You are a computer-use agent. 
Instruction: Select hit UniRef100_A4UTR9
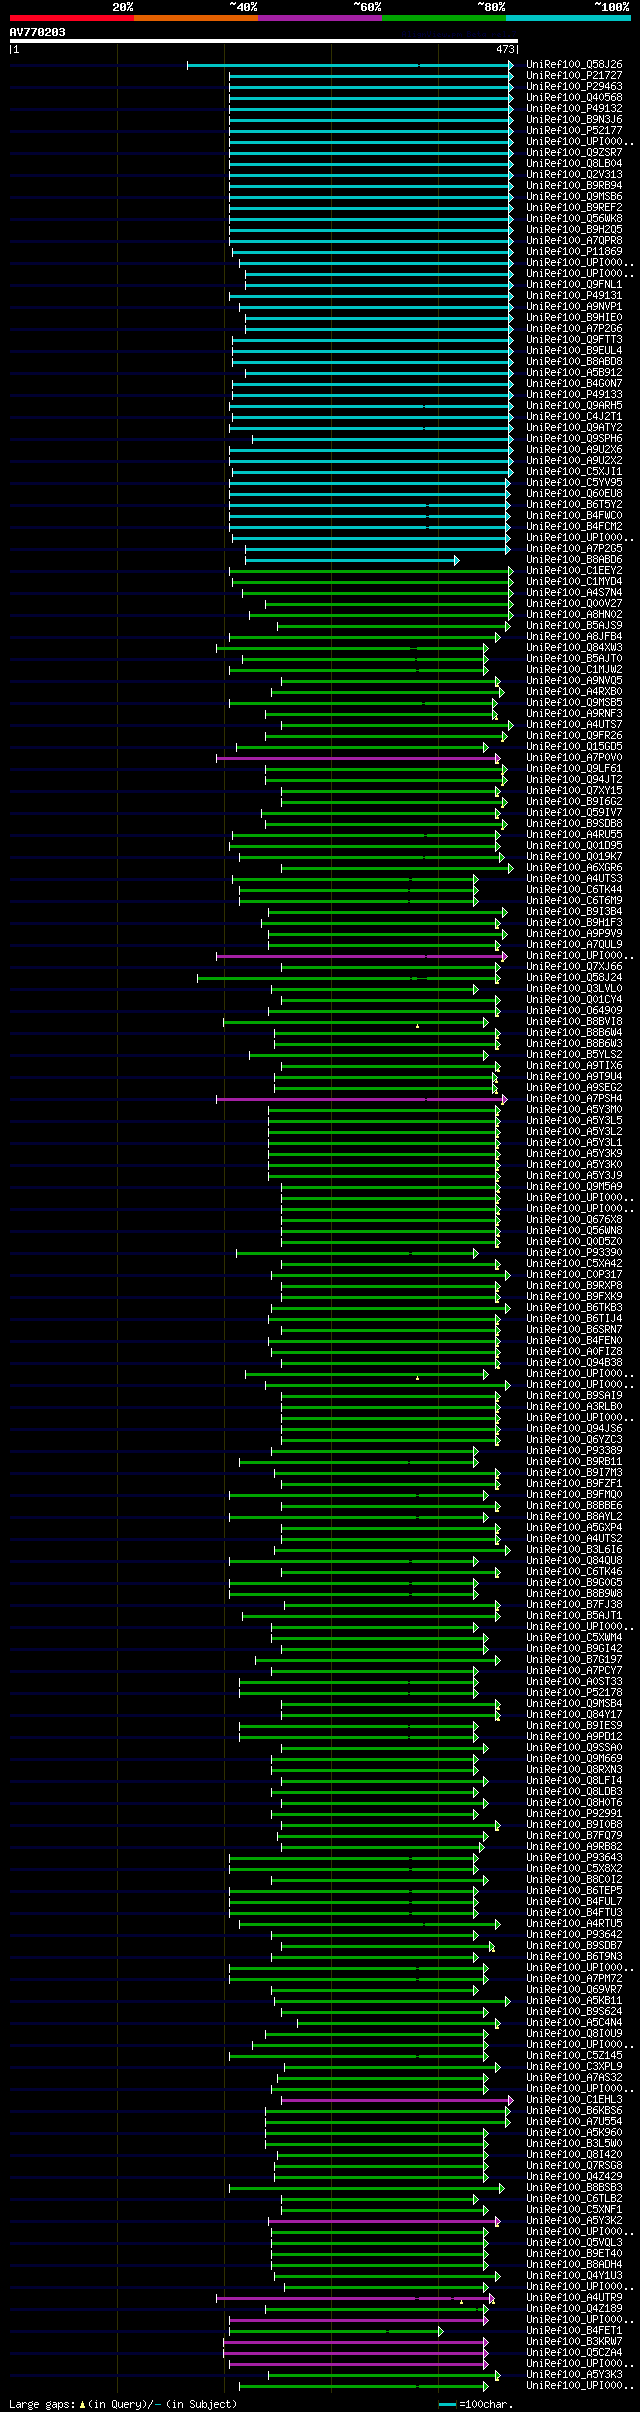(574, 2297)
